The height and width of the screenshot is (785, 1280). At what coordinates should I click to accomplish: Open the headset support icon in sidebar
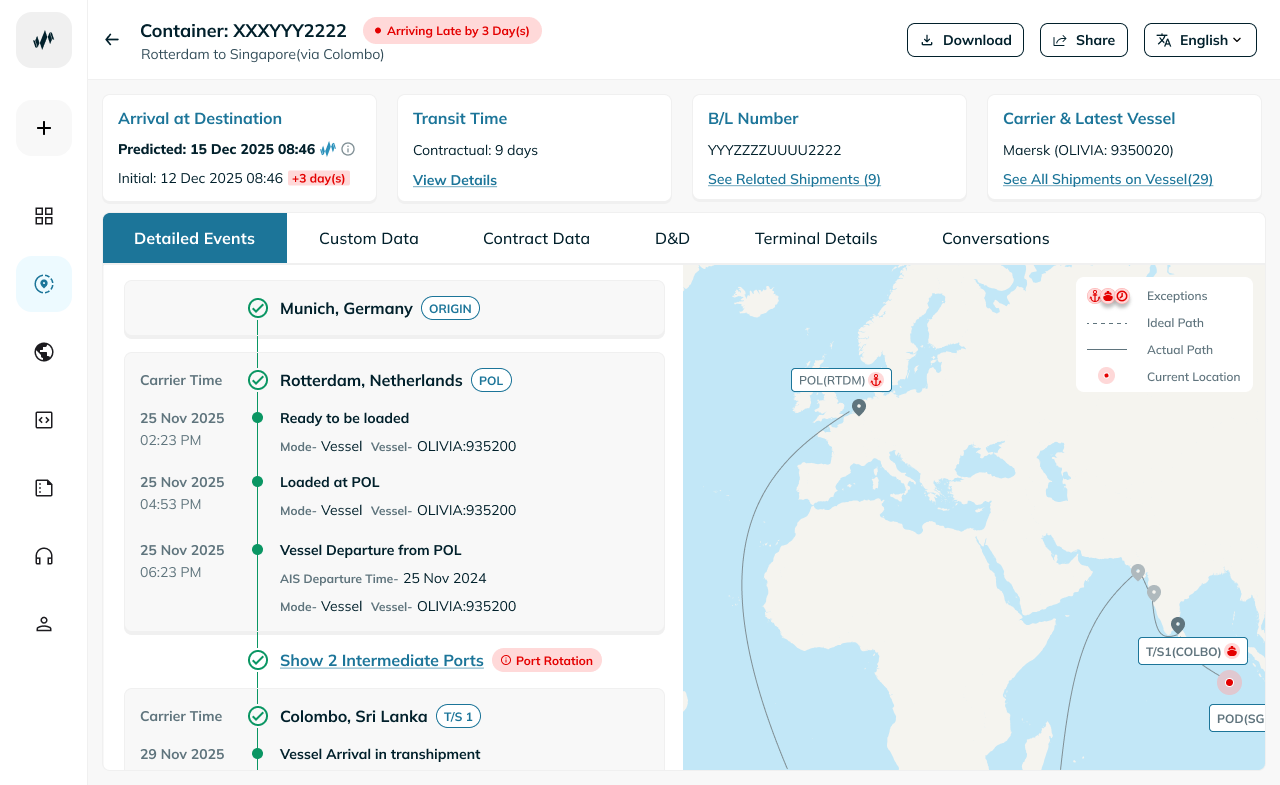pyautogui.click(x=44, y=556)
